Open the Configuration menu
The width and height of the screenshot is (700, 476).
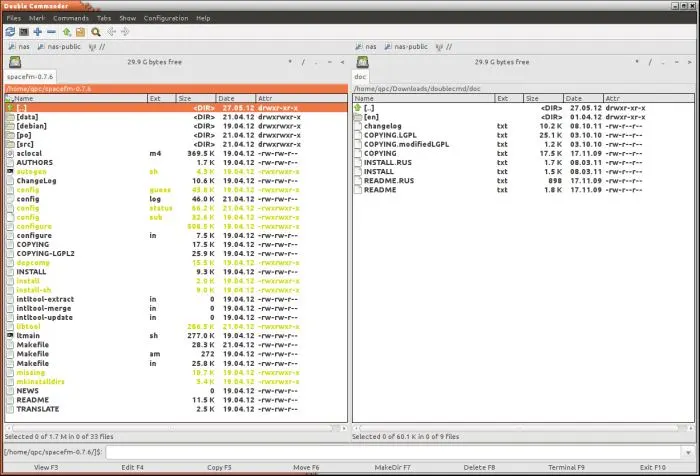[165, 18]
